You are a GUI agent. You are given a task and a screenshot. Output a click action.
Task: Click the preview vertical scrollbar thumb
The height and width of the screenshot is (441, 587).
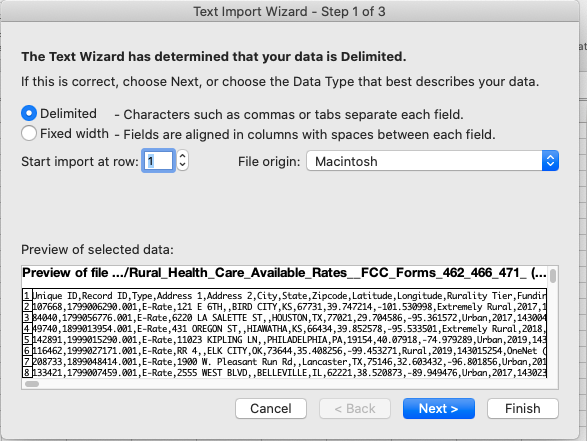point(553,276)
